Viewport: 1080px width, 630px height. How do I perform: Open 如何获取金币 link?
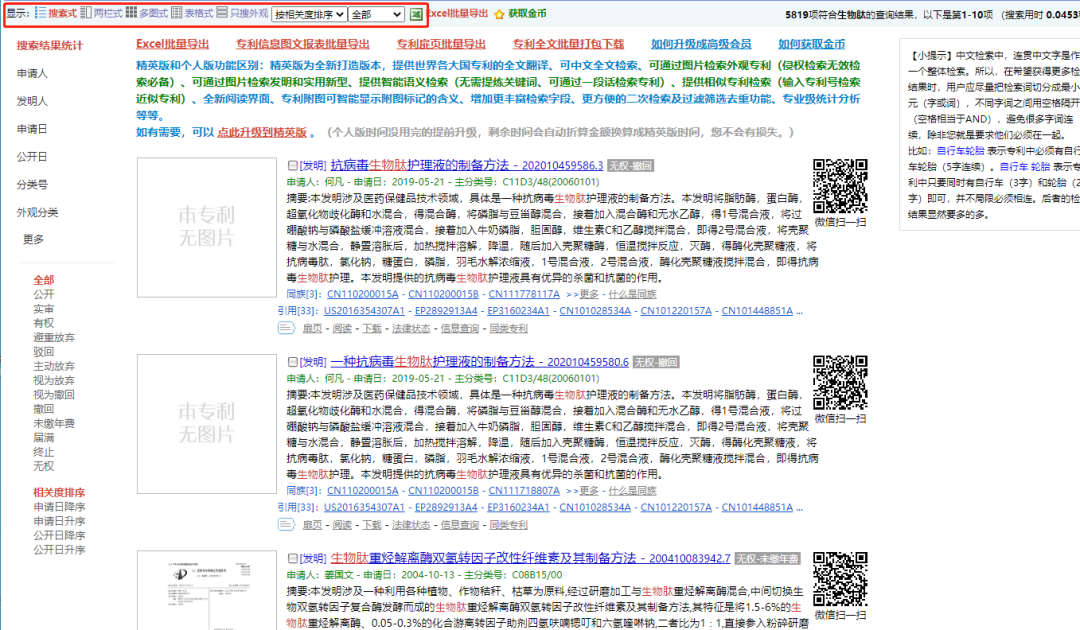click(x=811, y=44)
